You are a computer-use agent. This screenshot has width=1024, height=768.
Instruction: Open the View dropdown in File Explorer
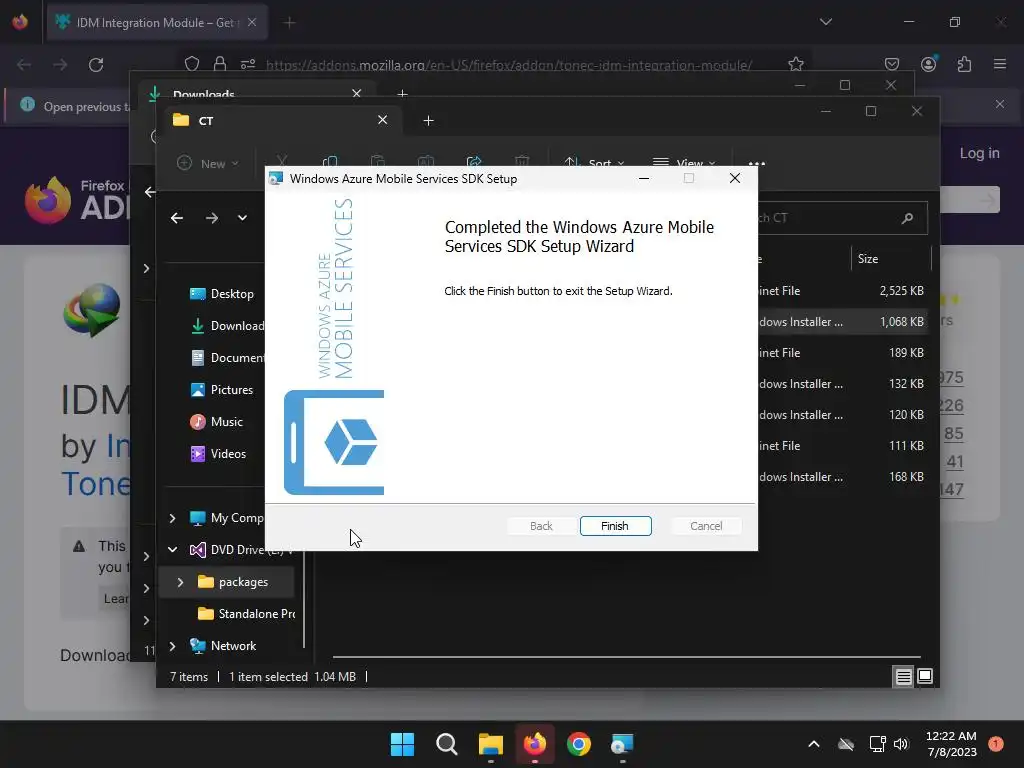[684, 163]
